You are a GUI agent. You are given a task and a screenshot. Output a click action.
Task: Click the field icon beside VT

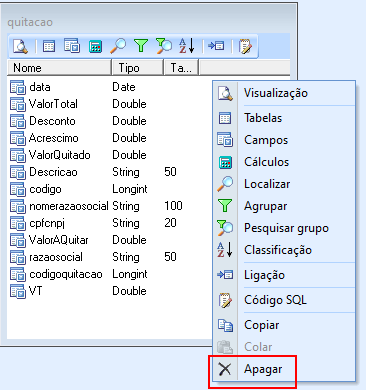(18, 292)
